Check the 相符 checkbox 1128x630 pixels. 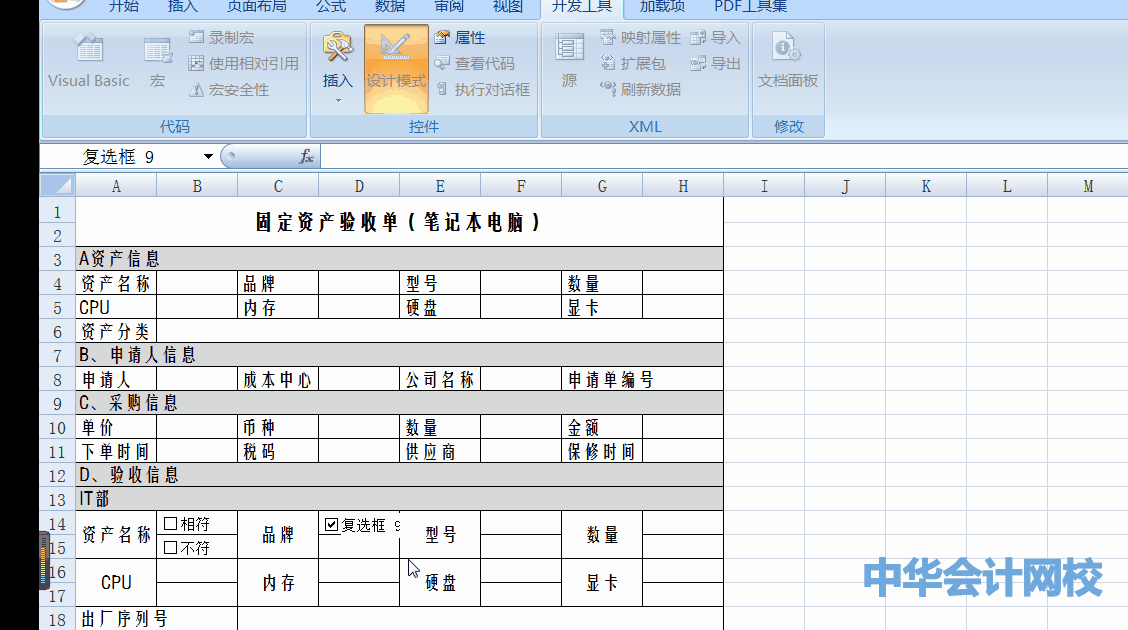tap(171, 523)
